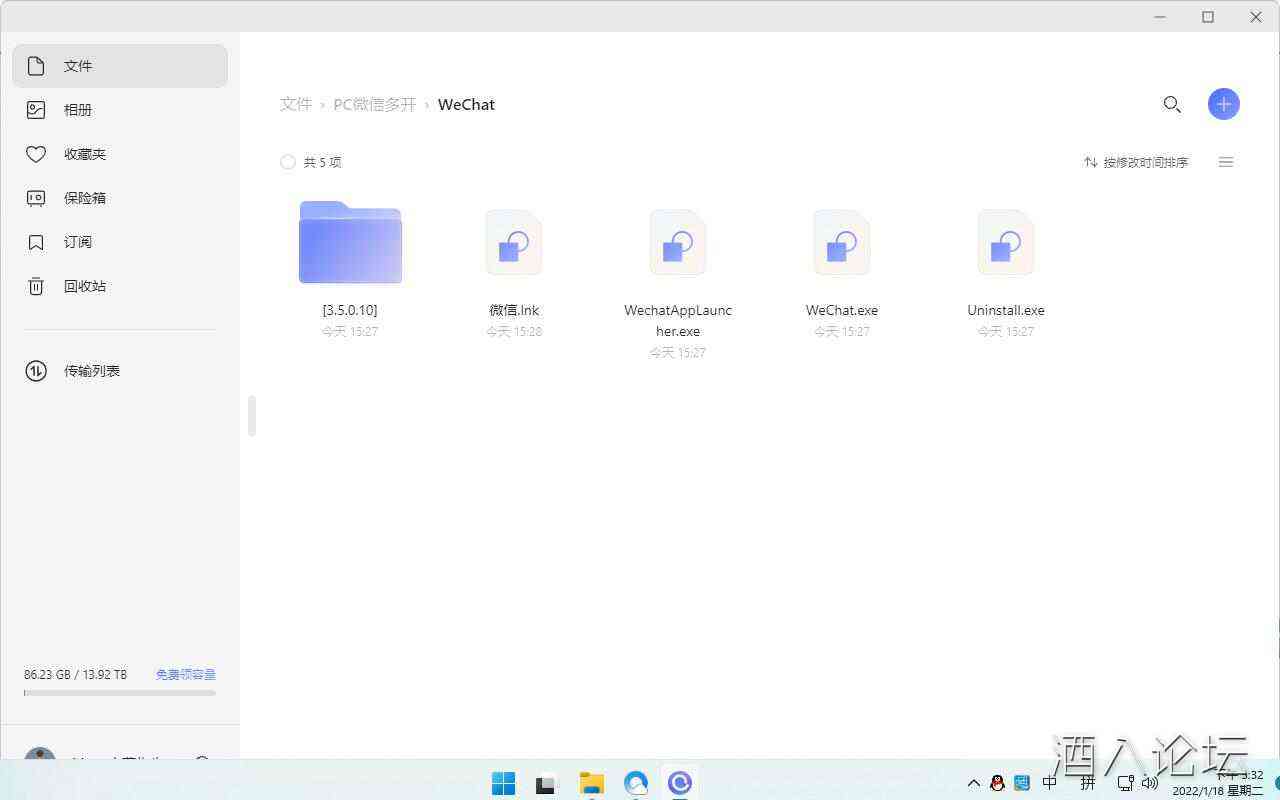The height and width of the screenshot is (800, 1280).
Task: Open Microsoft Edge from the taskbar
Action: pos(636,784)
